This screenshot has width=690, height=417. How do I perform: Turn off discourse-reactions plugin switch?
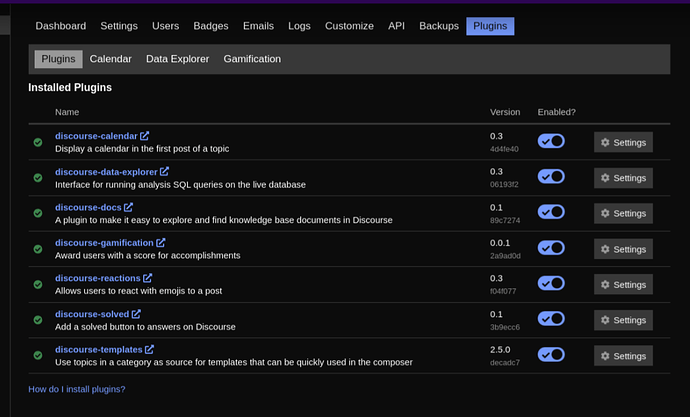click(551, 283)
